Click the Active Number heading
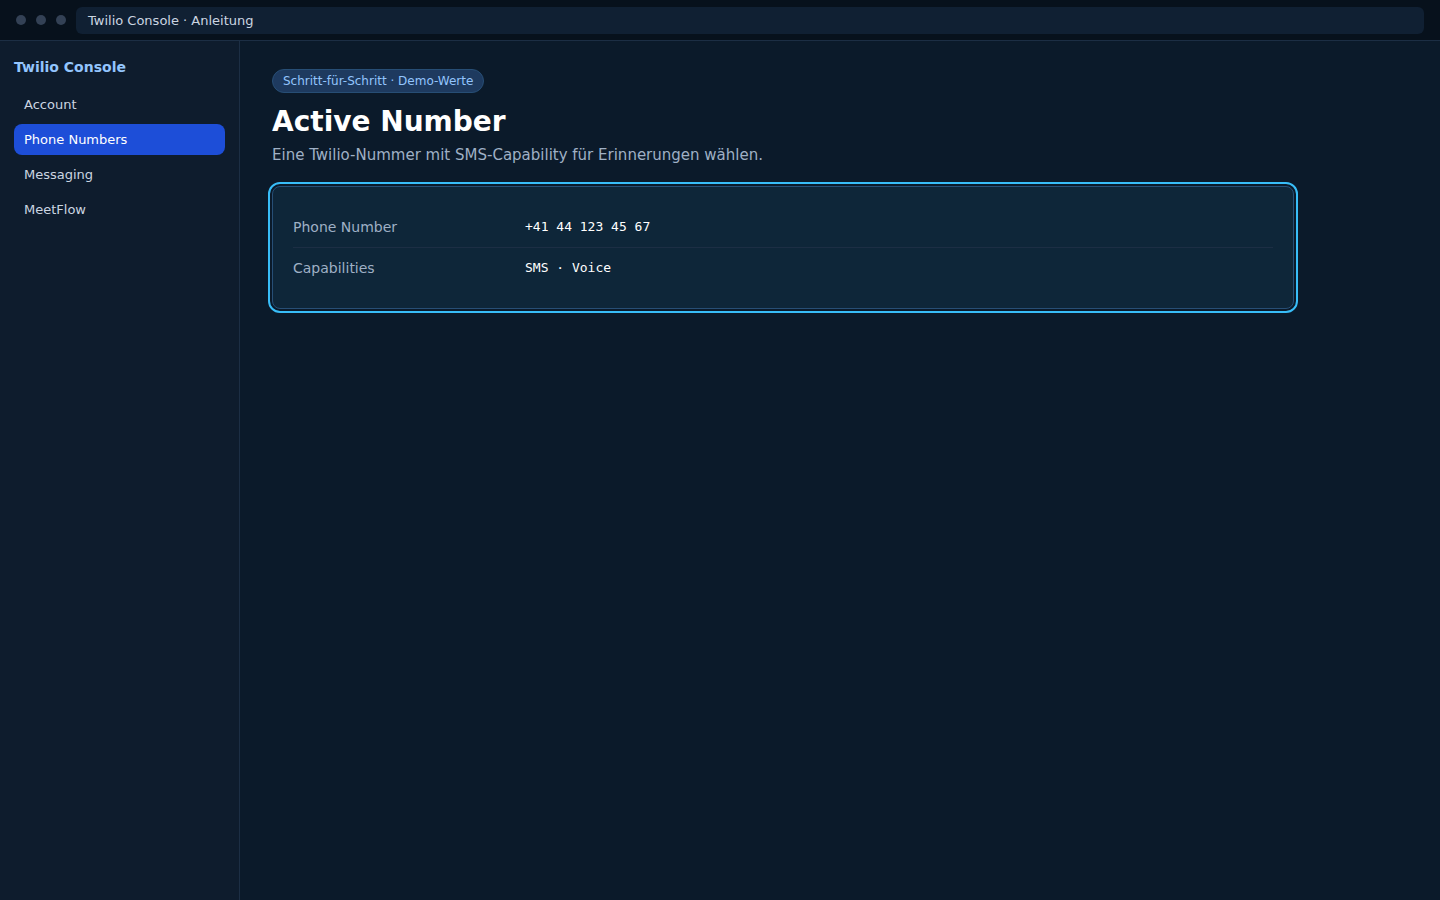 tap(389, 121)
